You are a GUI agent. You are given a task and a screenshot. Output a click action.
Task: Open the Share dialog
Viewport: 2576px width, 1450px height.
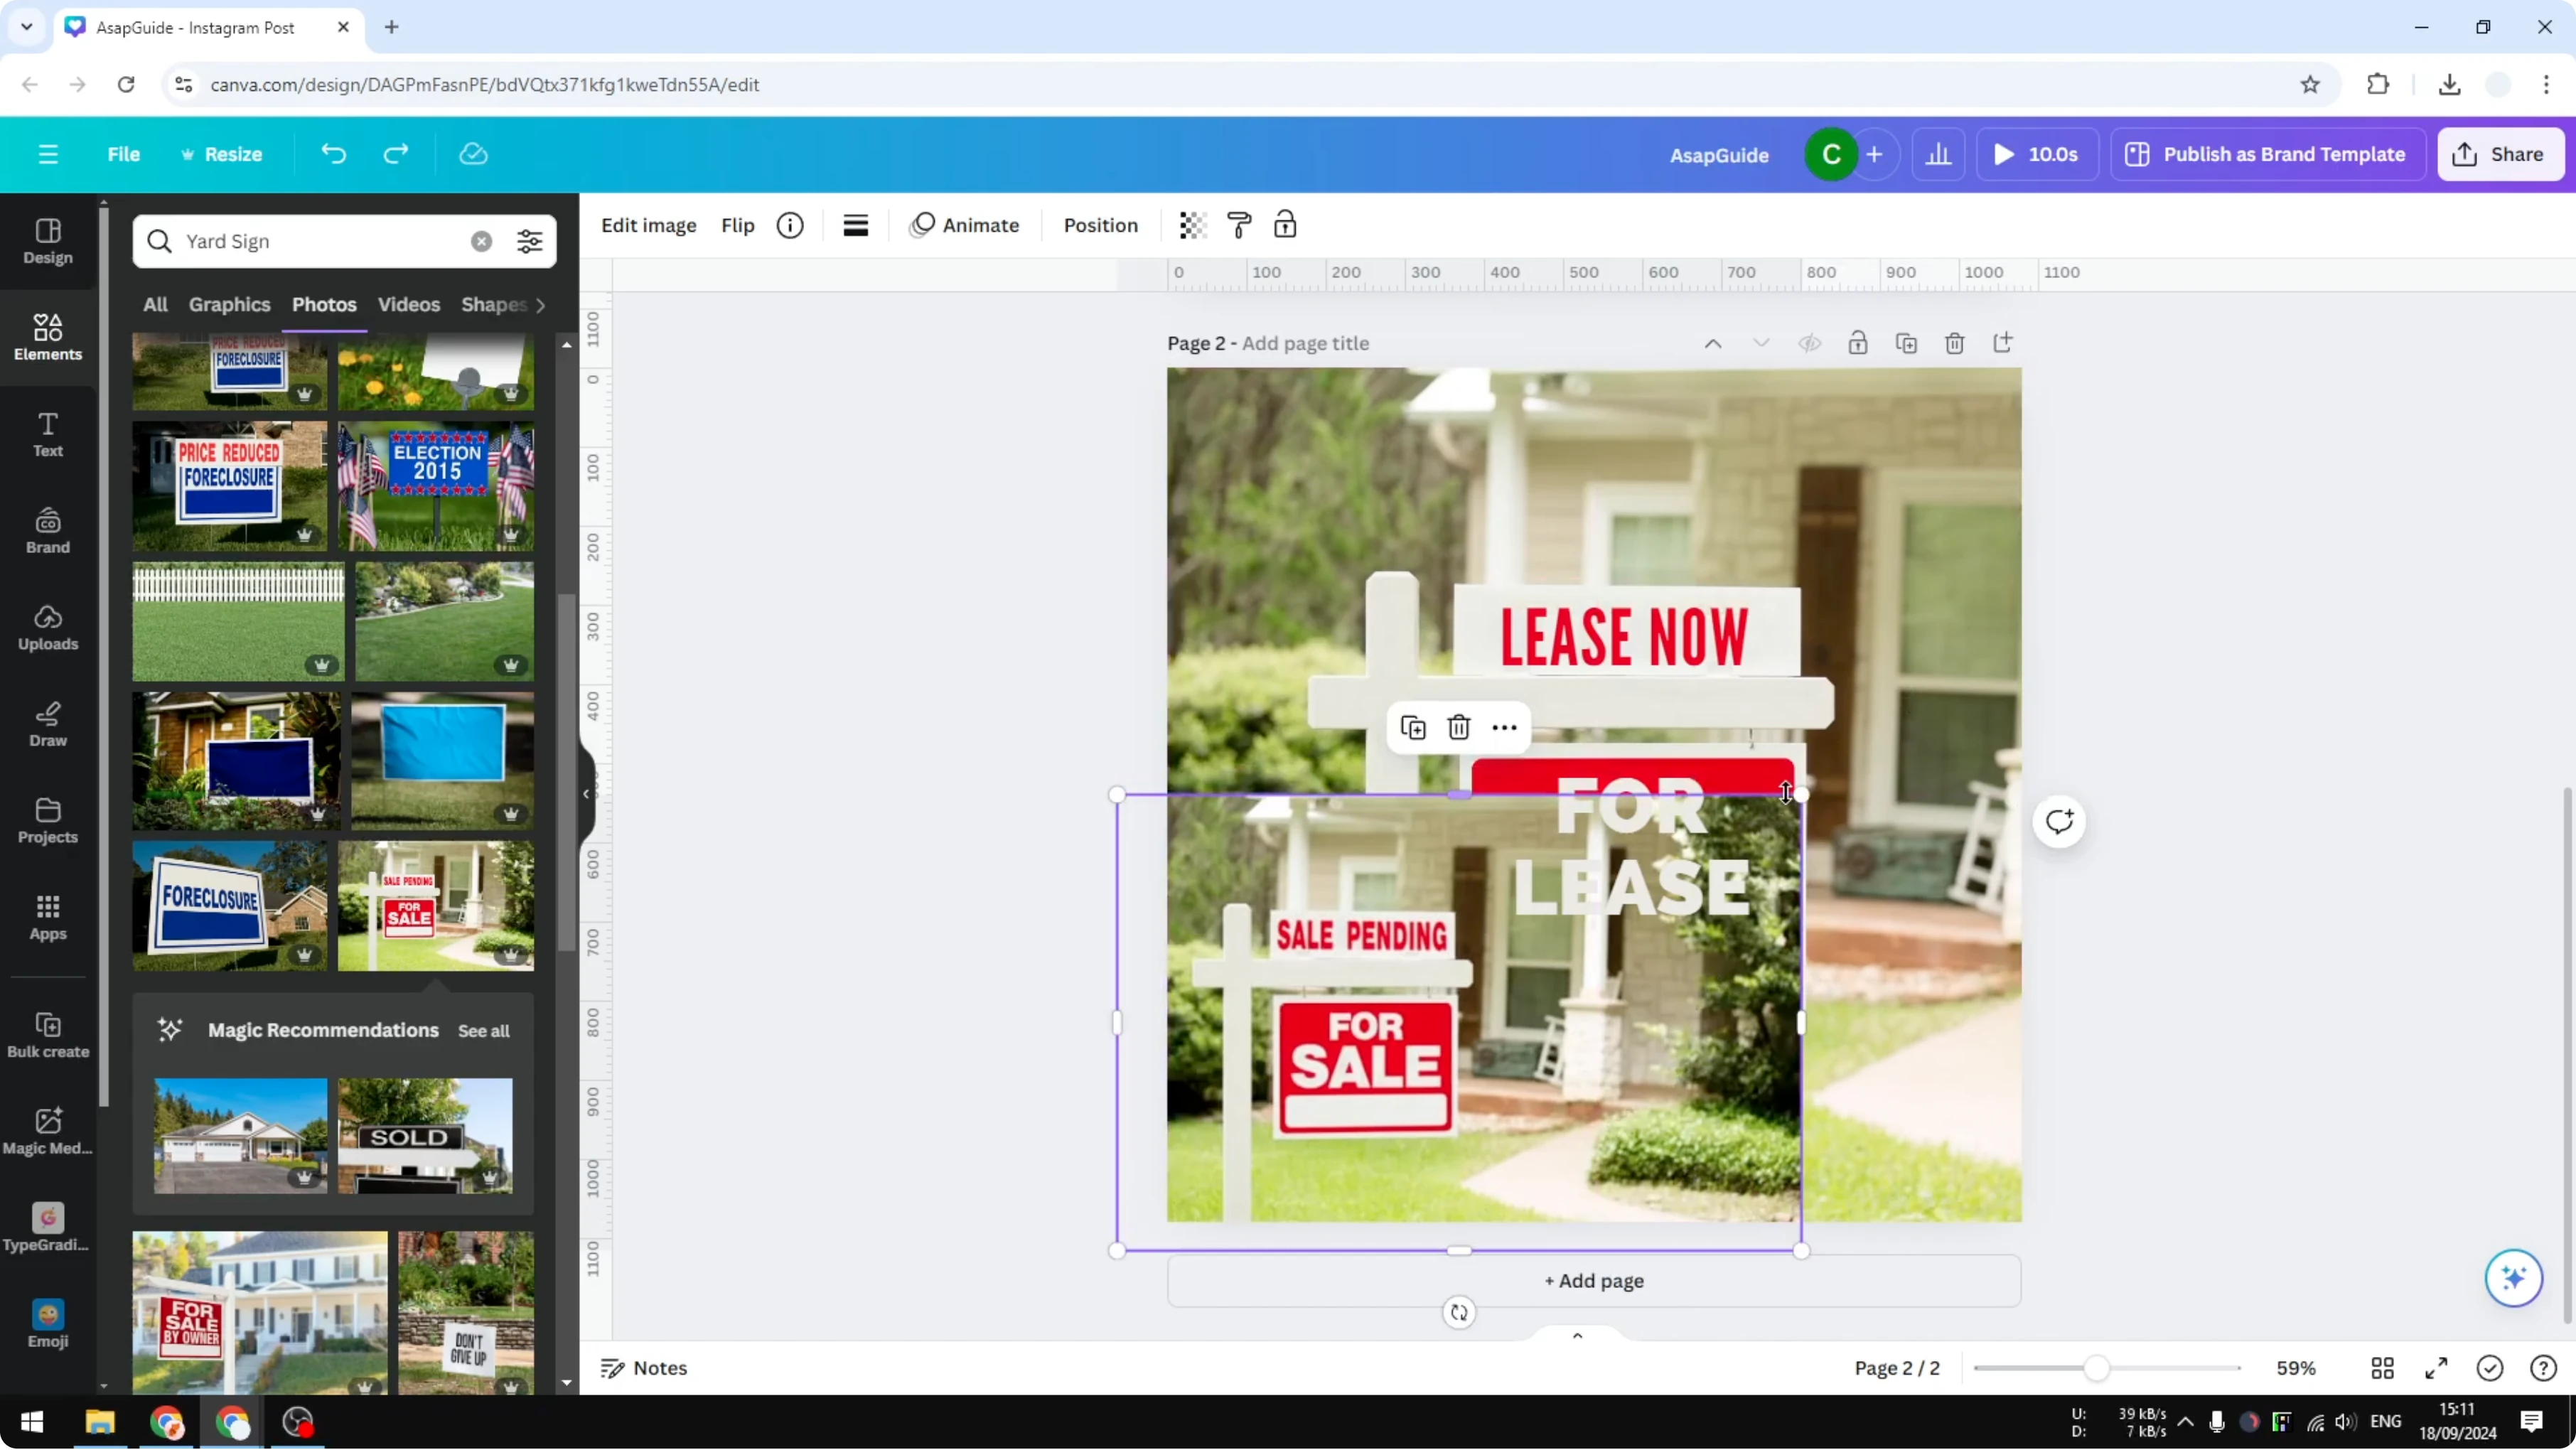click(x=2499, y=154)
